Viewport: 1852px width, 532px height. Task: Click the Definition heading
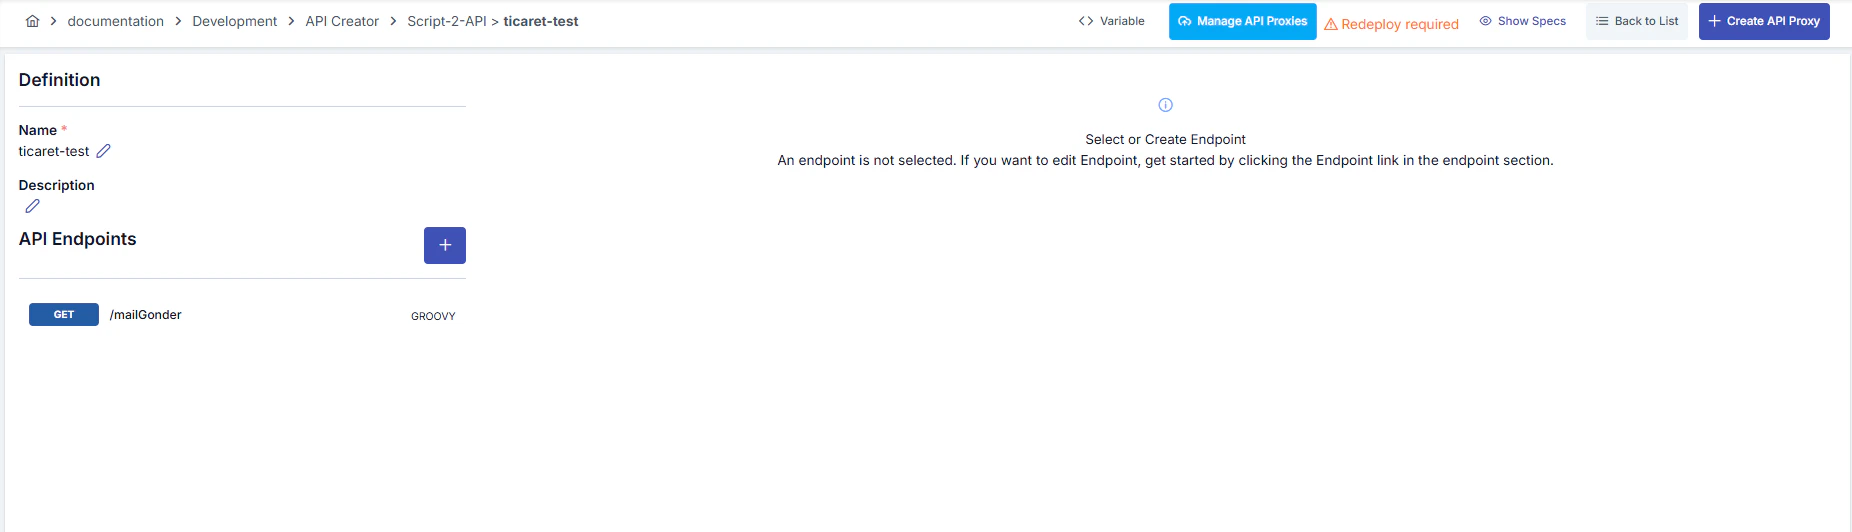pyautogui.click(x=60, y=80)
